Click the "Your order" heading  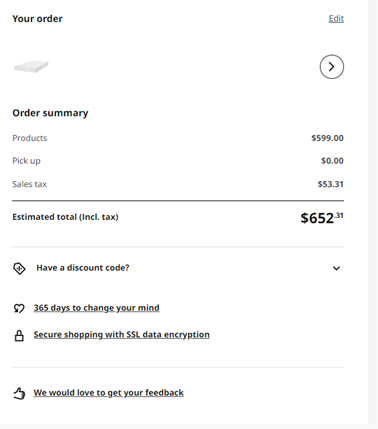tap(37, 19)
